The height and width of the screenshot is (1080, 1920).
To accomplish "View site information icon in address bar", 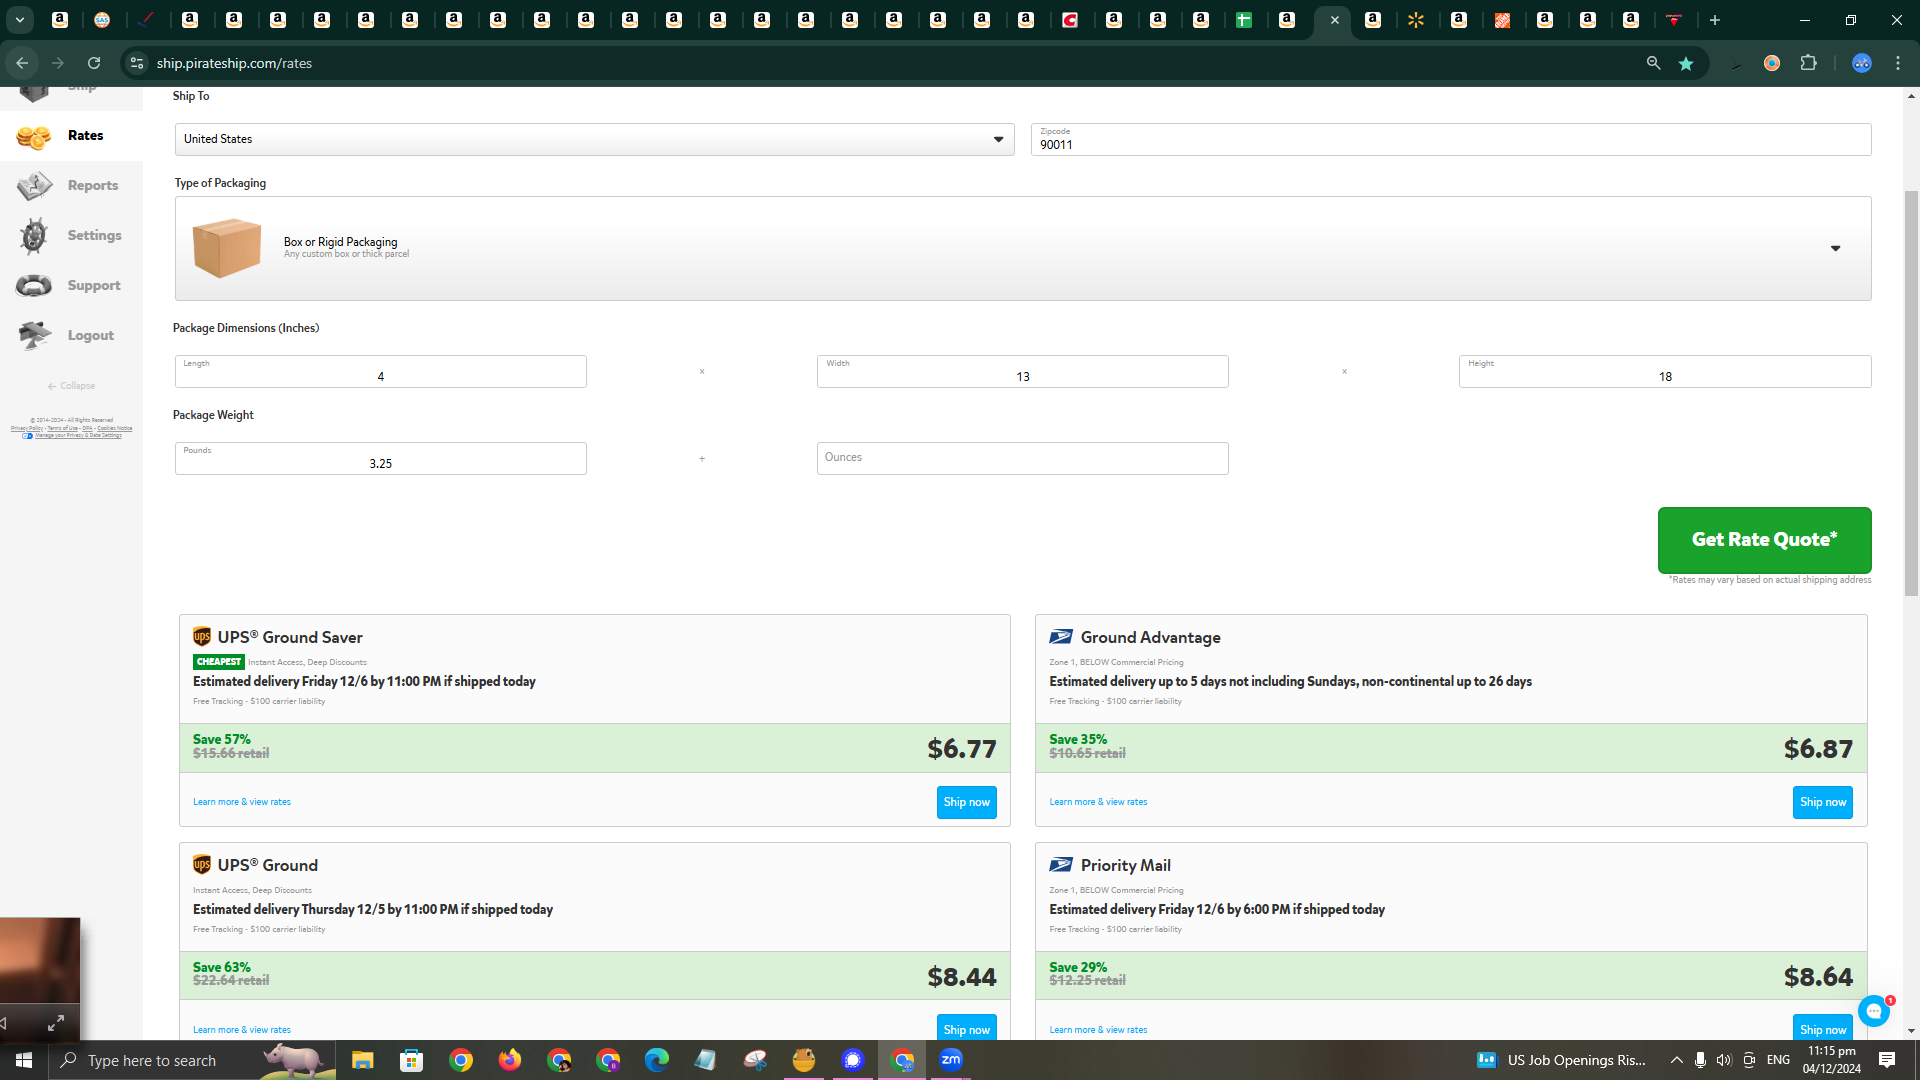I will point(137,63).
